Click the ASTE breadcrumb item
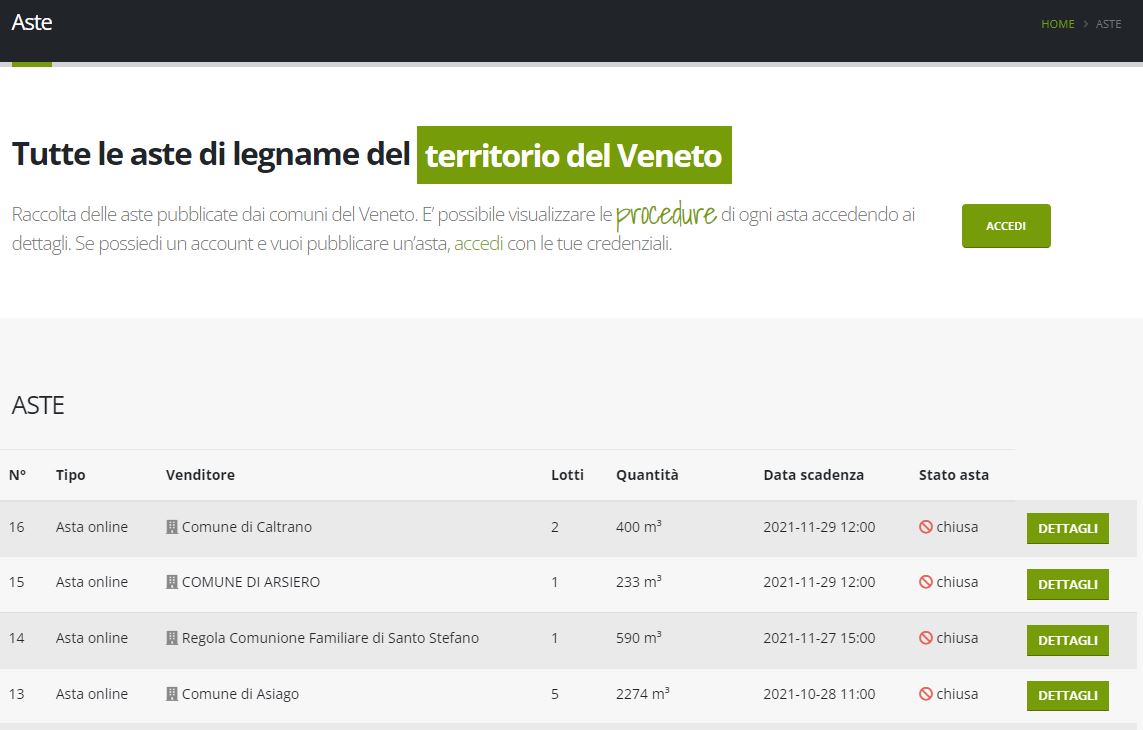This screenshot has height=730, width=1143. (1108, 24)
